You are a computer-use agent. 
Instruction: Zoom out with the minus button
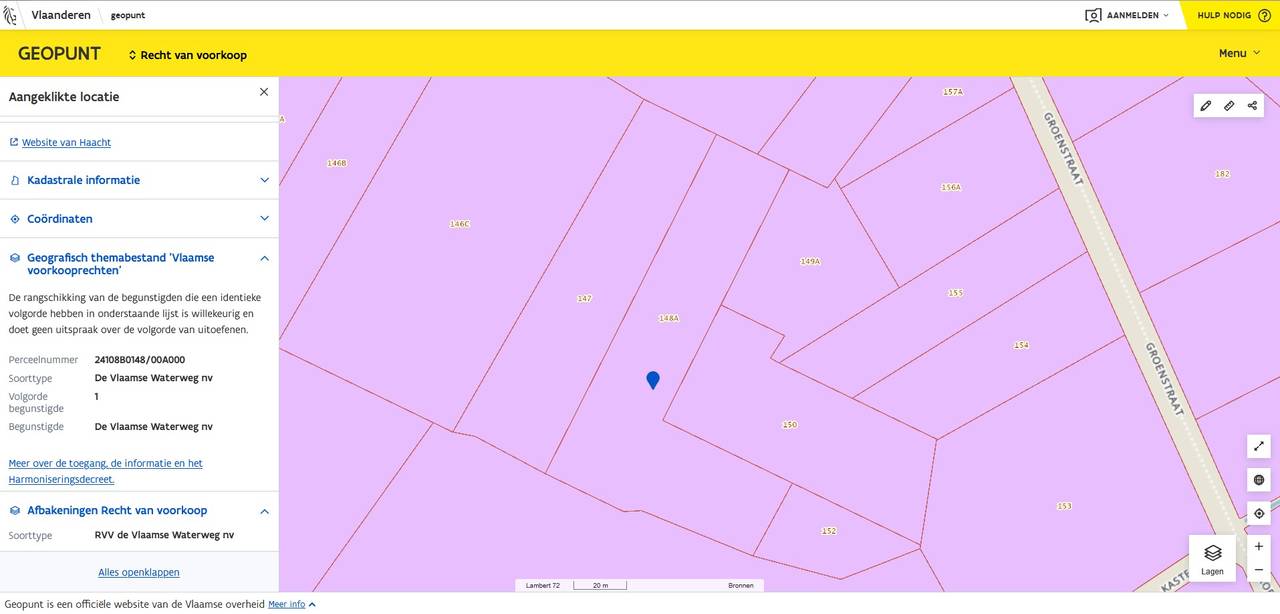(x=1258, y=570)
